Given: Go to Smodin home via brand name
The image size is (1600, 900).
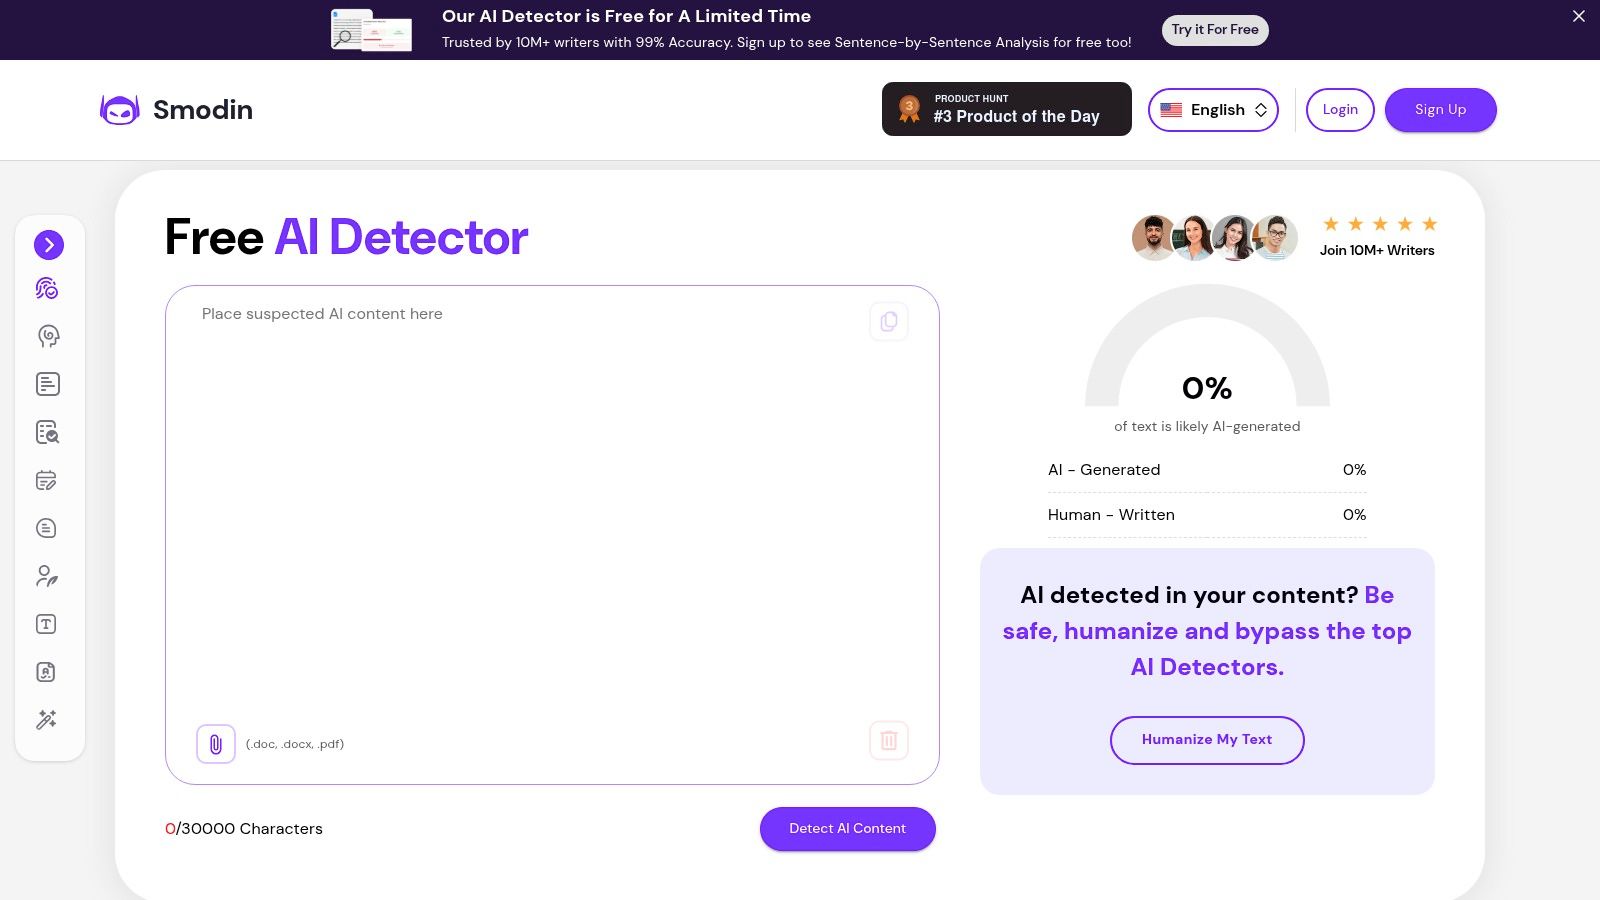Looking at the screenshot, I should [x=203, y=110].
